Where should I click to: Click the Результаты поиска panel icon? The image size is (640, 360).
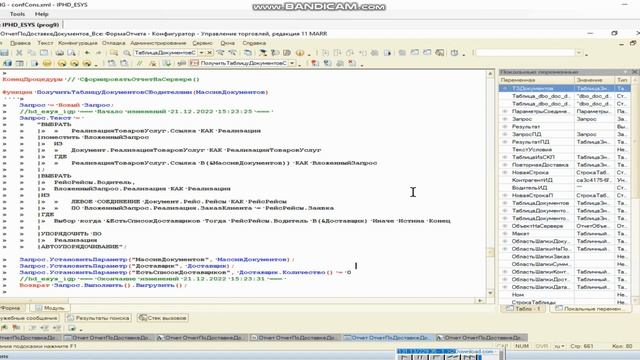70,318
